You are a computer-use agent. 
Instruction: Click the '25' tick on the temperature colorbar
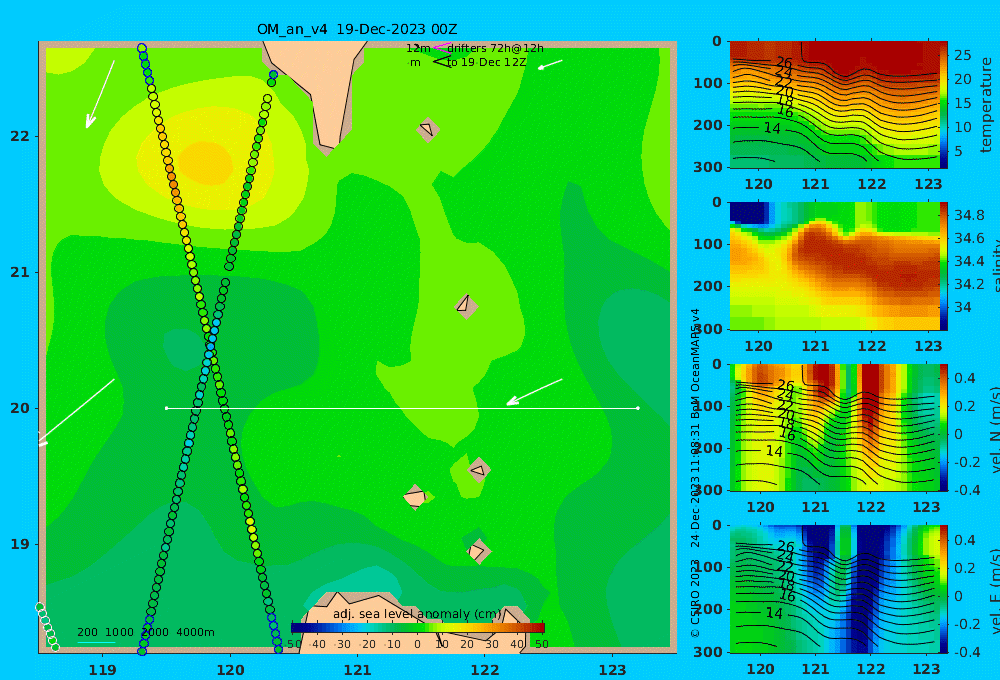point(962,55)
